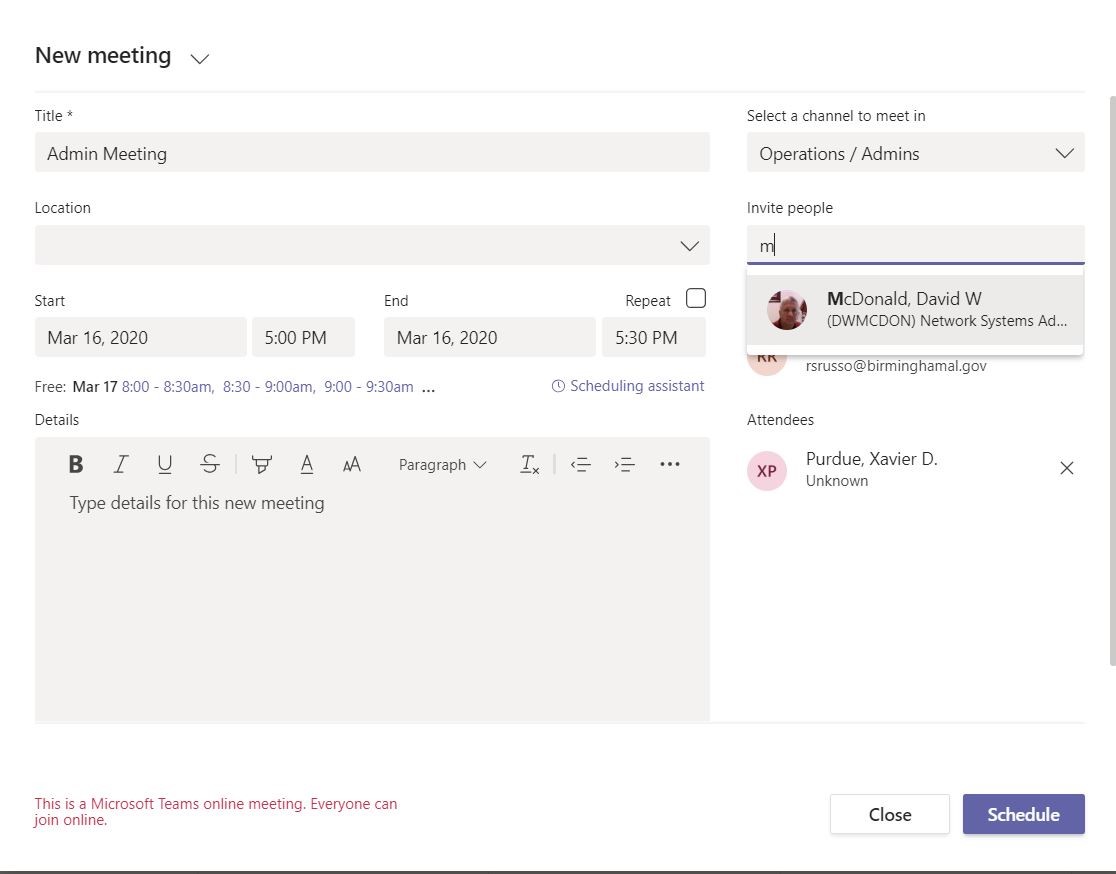Select free slot 8:00 - 8:30am
Viewport: 1116px width, 874px height.
coord(168,386)
